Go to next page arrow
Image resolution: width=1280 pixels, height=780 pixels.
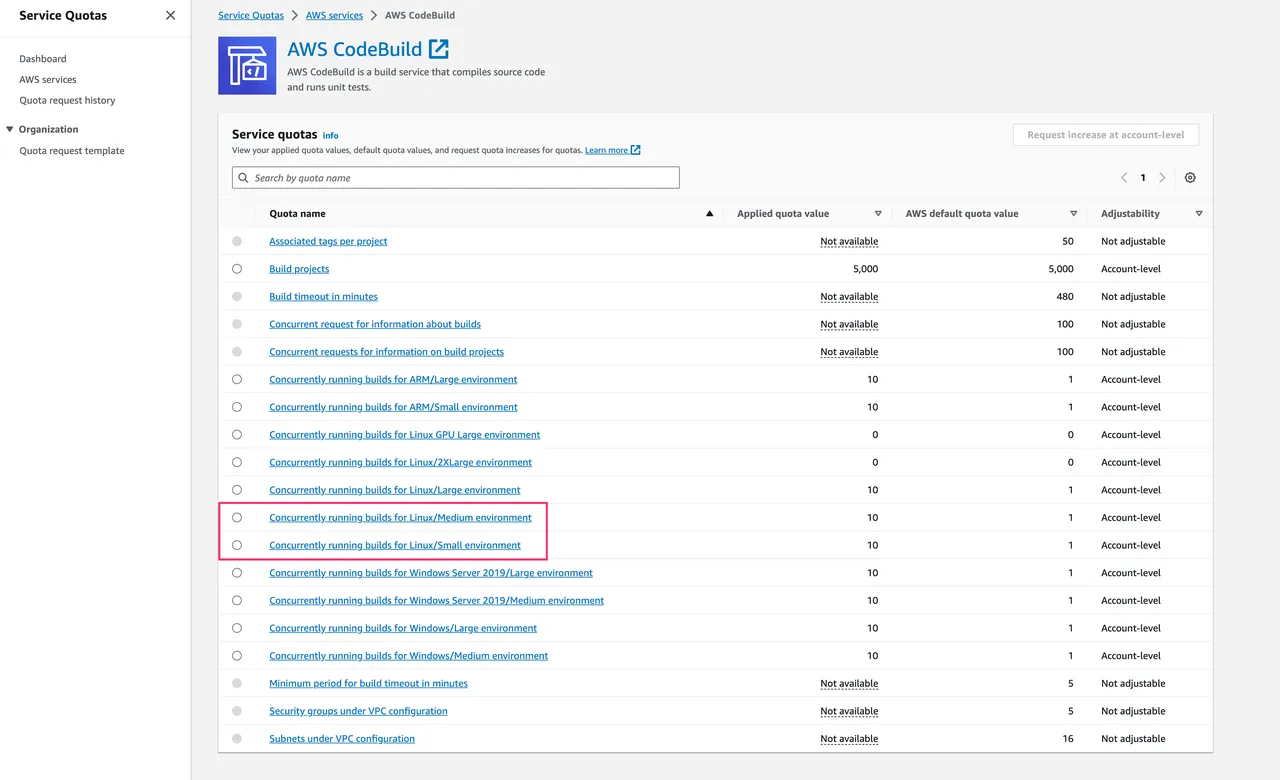pos(1162,178)
